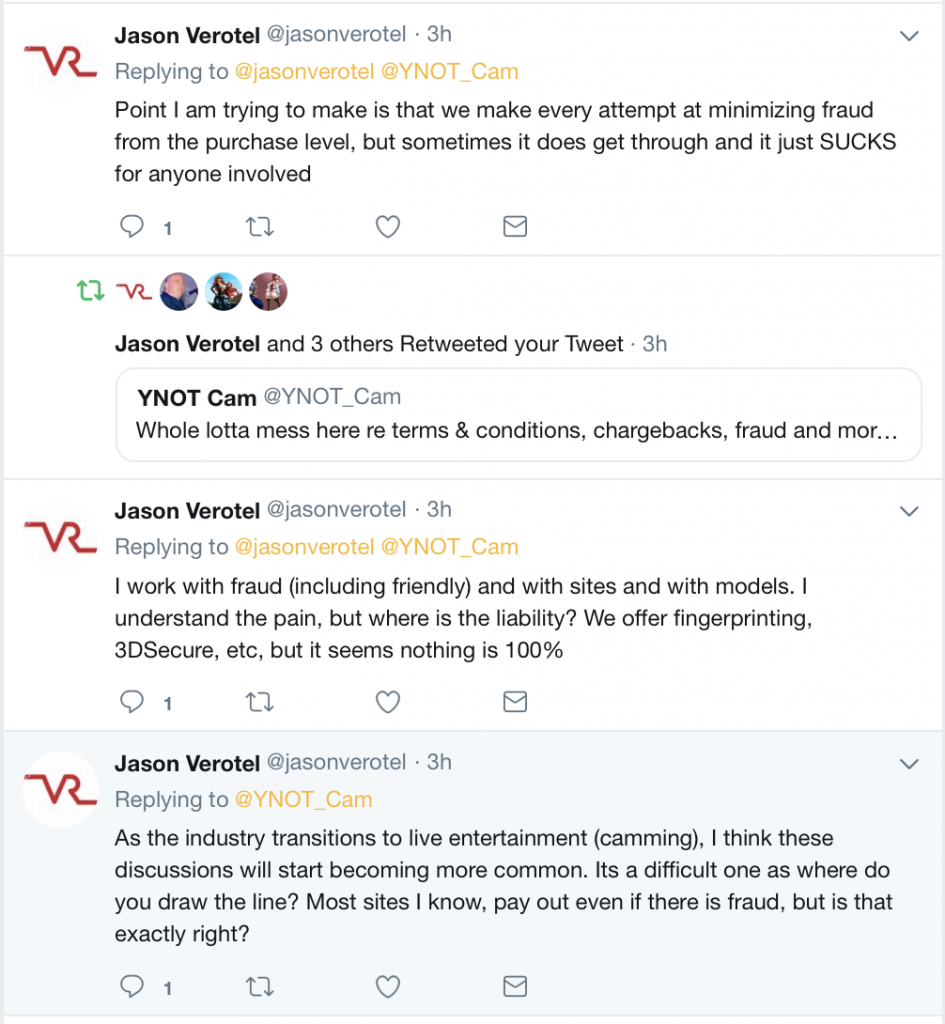This screenshot has height=1024, width=945.
Task: Retweet the 'I work with fraud' tweet
Action: coord(259,702)
